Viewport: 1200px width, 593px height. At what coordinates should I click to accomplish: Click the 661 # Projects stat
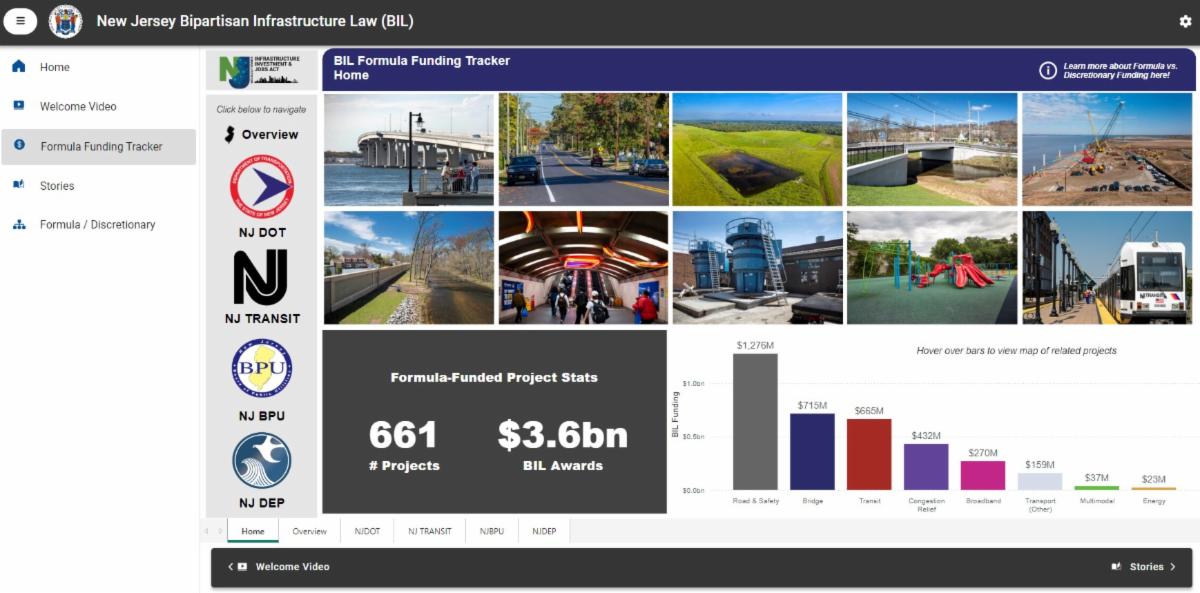click(x=404, y=444)
